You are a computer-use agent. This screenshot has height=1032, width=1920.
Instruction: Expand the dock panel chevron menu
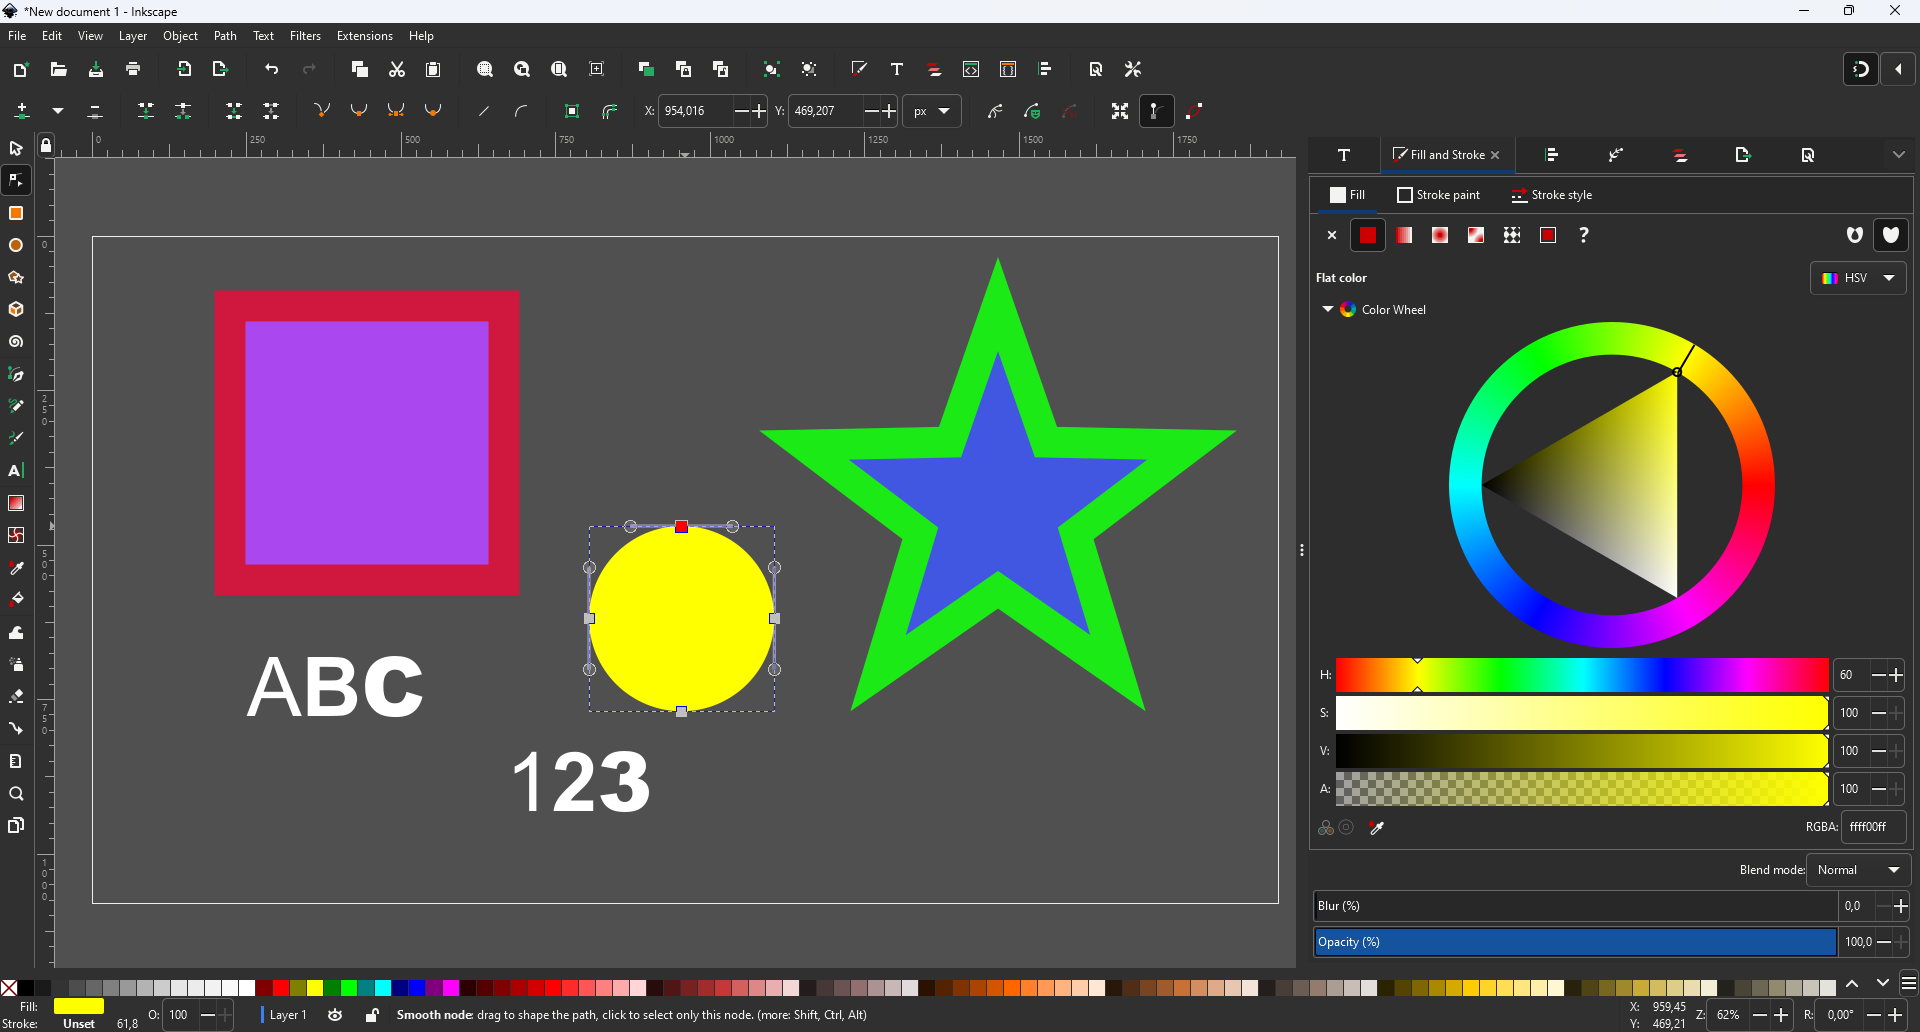(x=1898, y=154)
